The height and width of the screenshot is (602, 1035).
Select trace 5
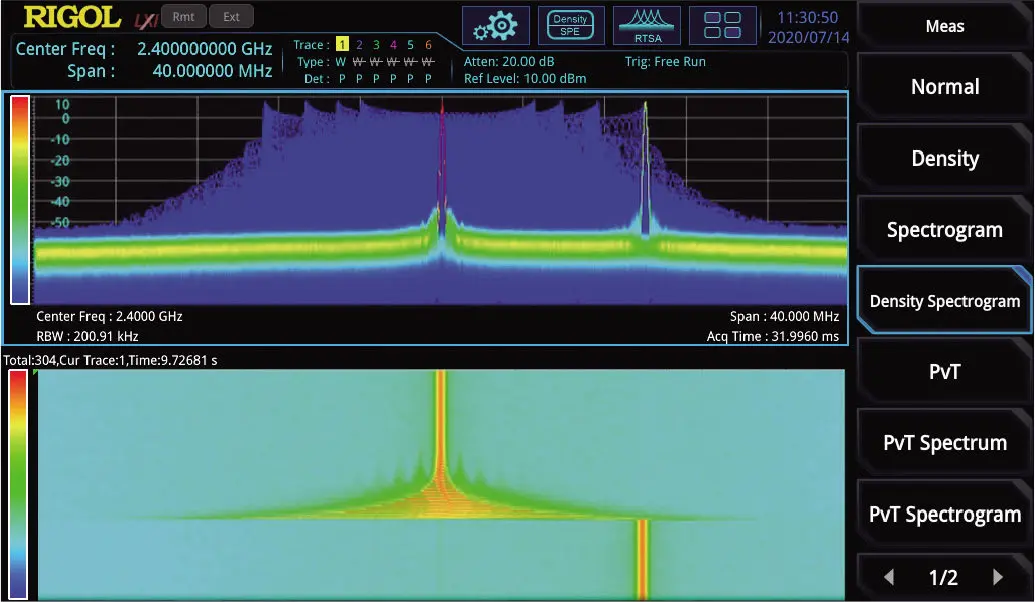tap(411, 44)
